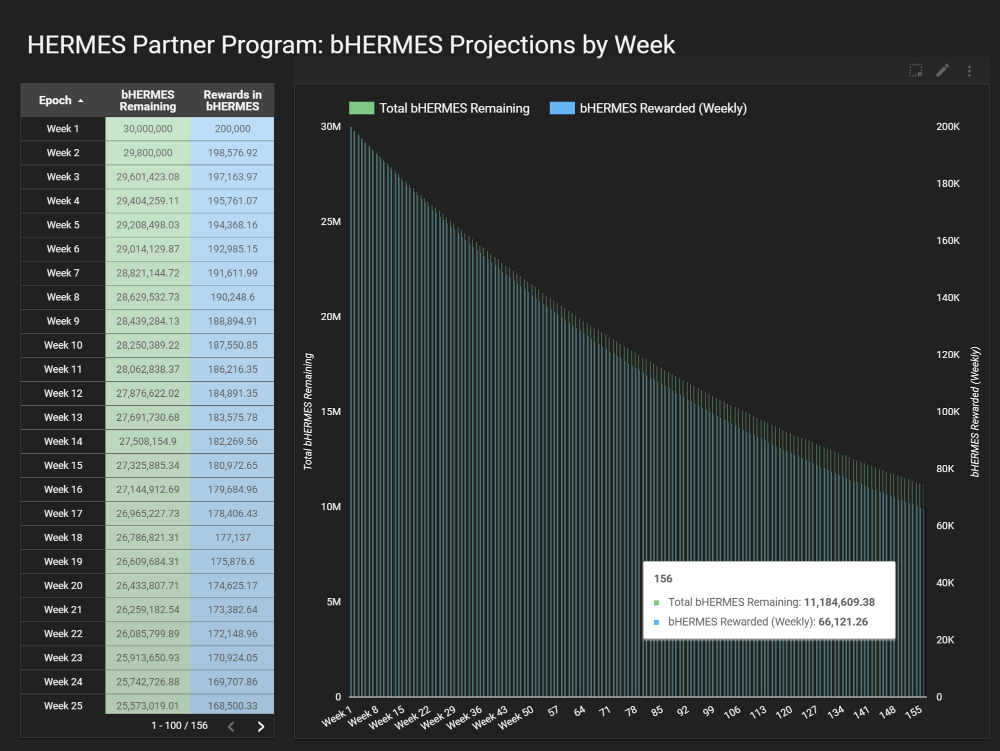This screenshot has height=751, width=1000.
Task: Toggle bHERMES Rewarded (Weekly) legend series
Action: [x=662, y=108]
